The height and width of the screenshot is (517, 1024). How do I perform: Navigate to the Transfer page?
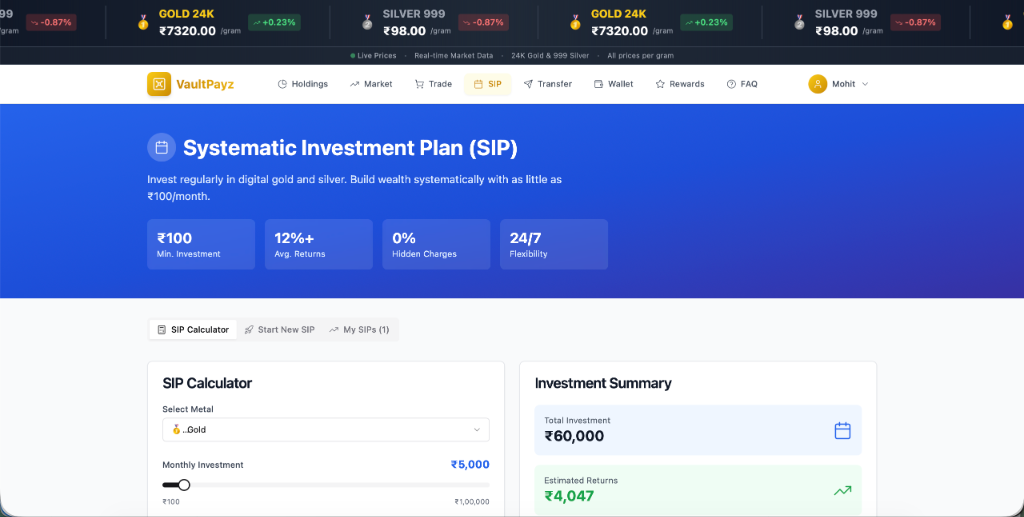pos(547,84)
